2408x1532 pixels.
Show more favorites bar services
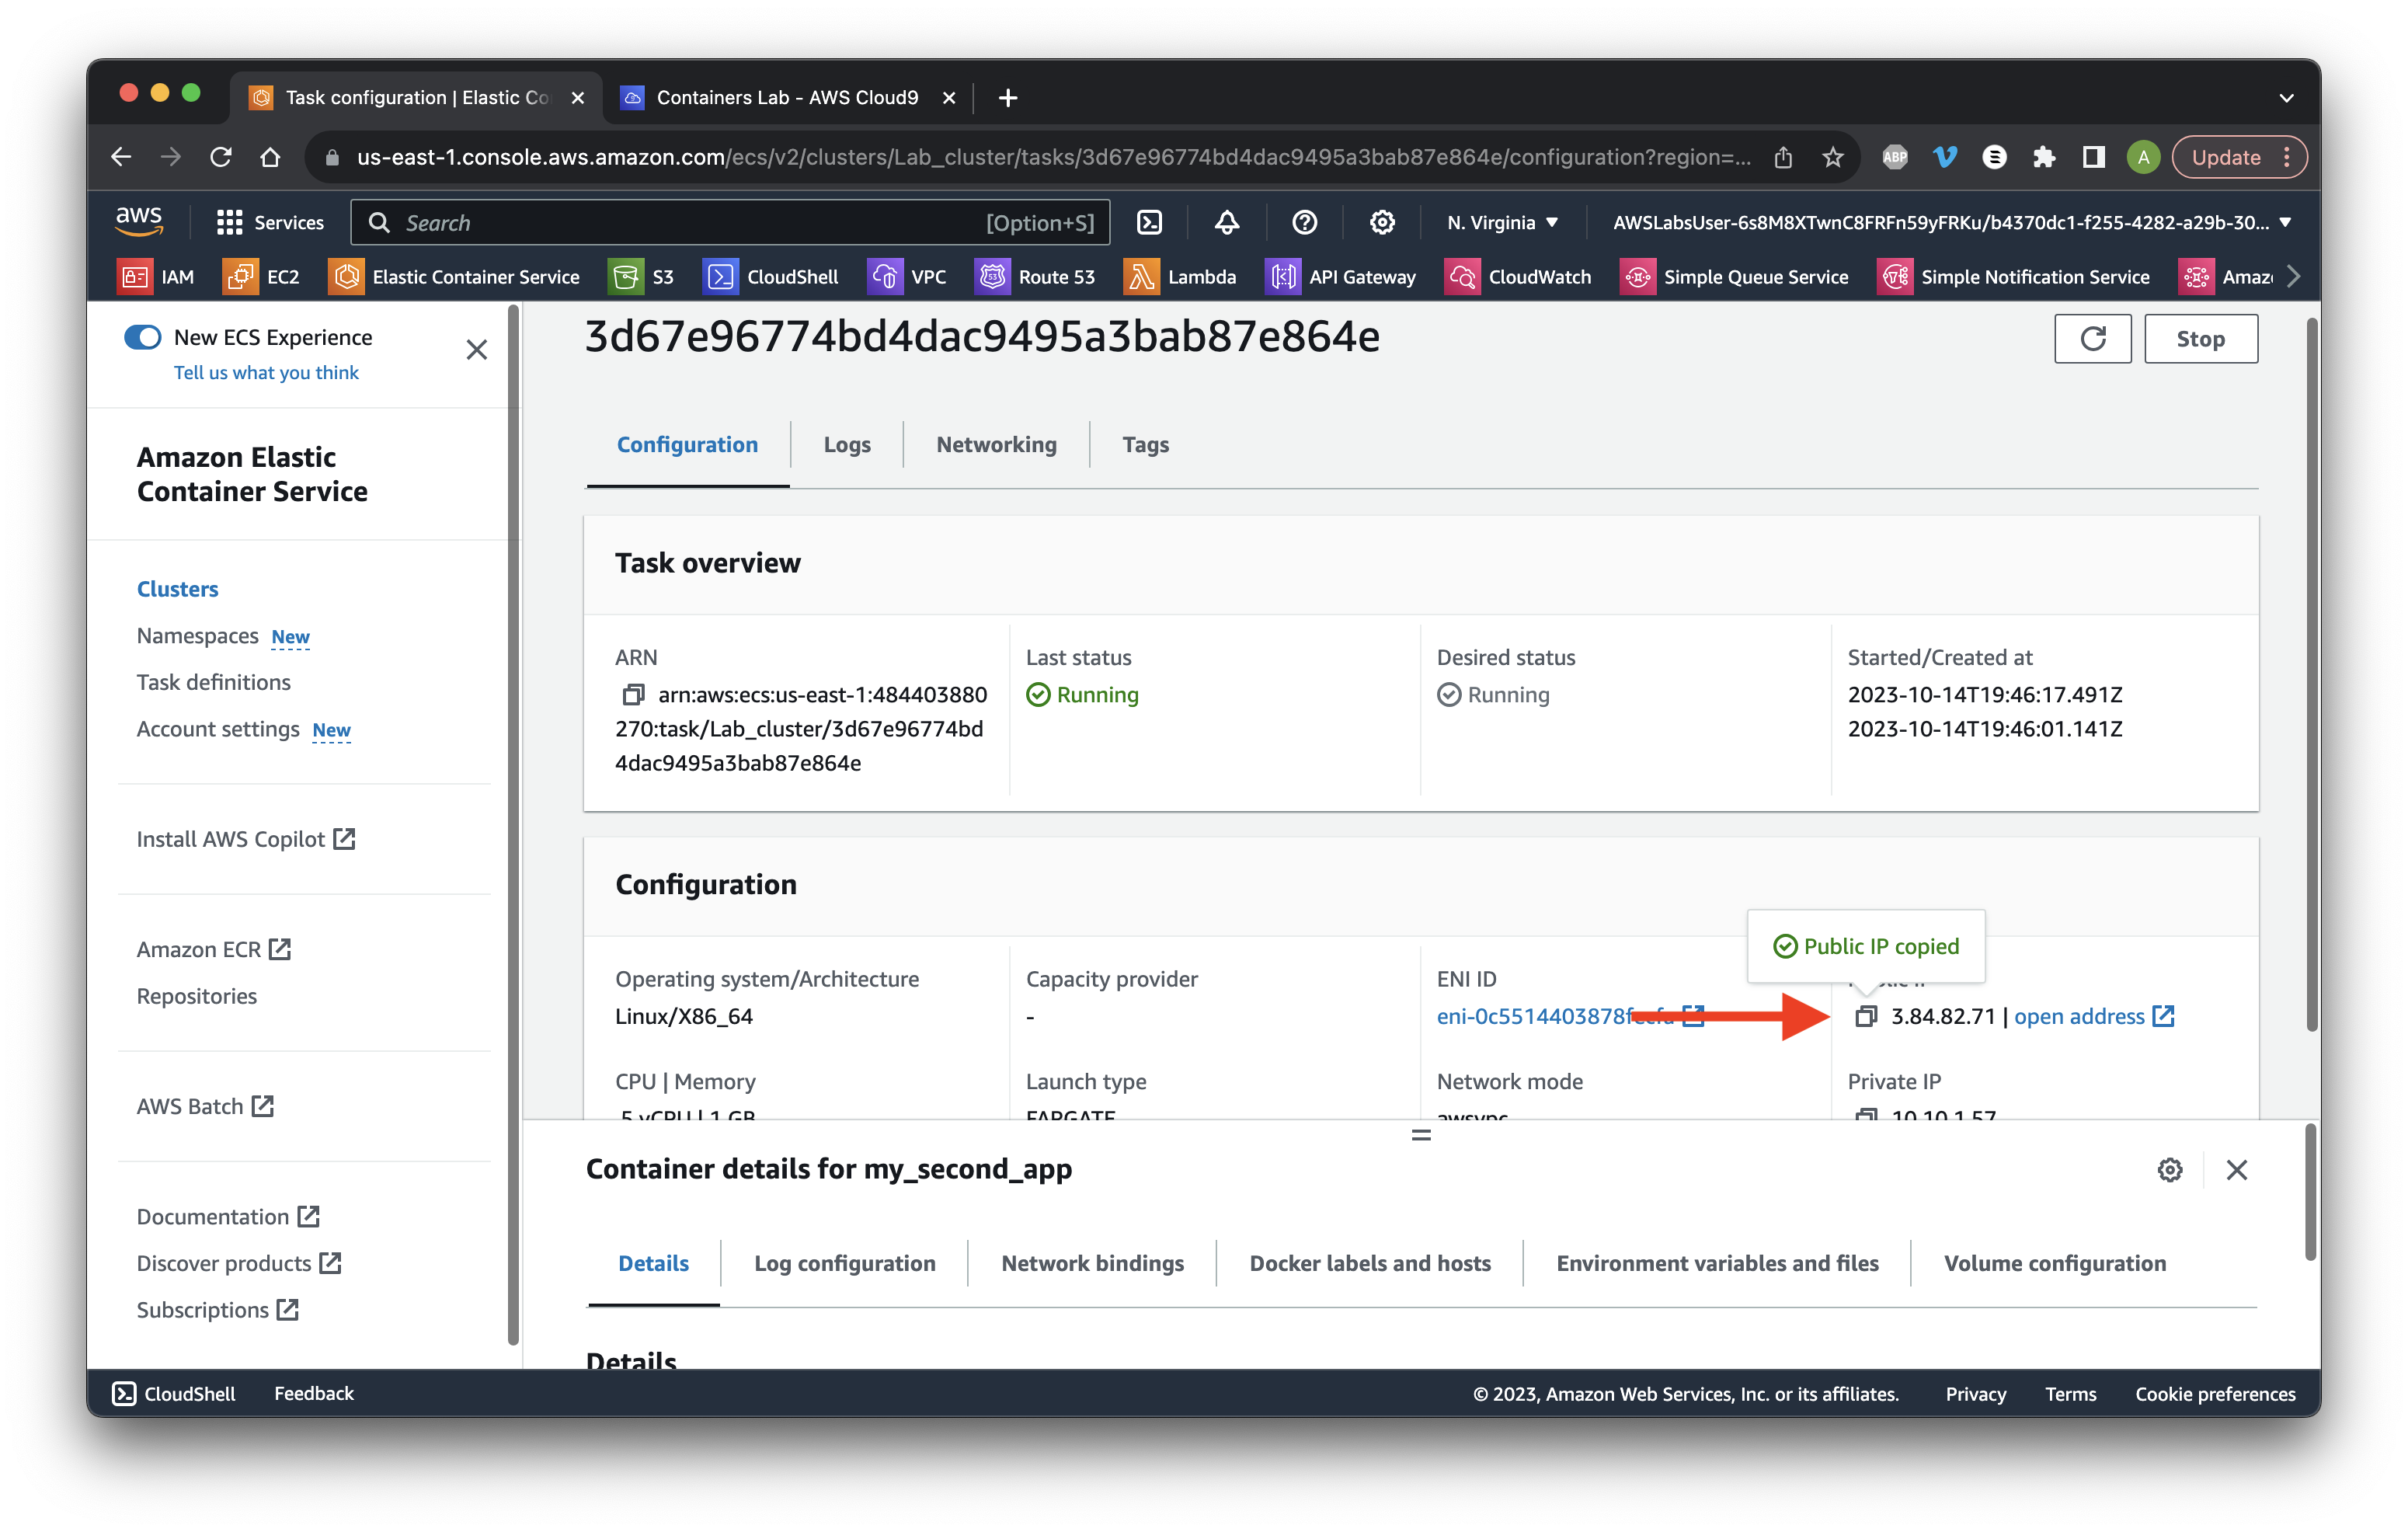2294,277
